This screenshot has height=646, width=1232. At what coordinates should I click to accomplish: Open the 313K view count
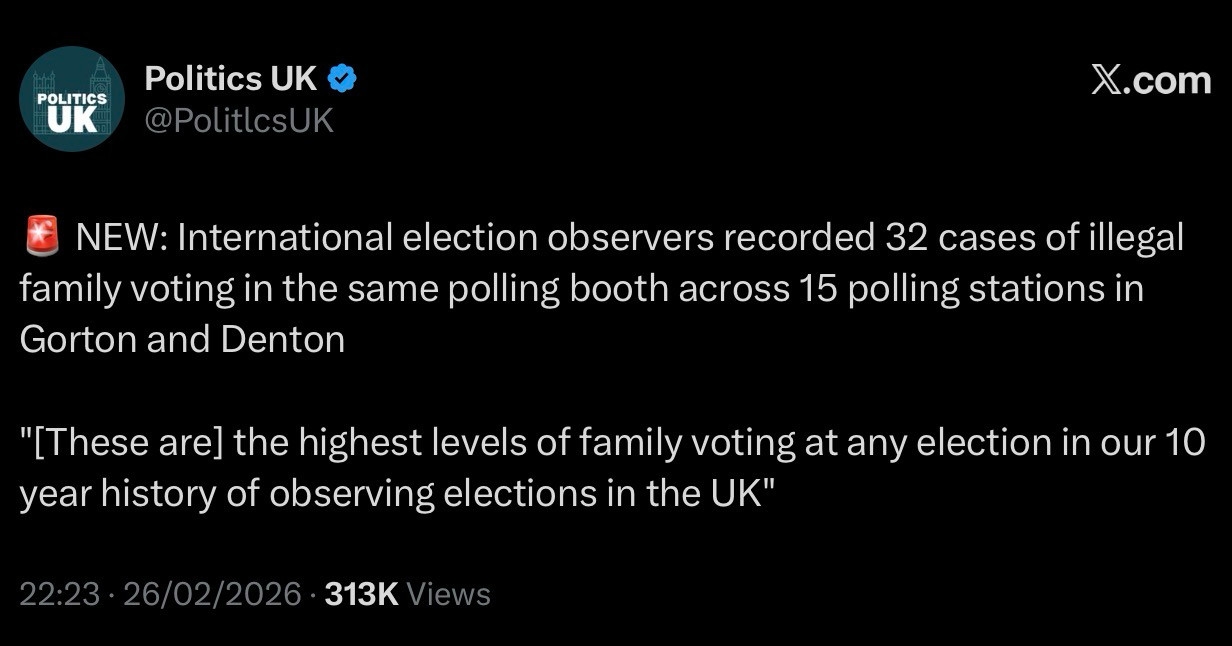362,594
